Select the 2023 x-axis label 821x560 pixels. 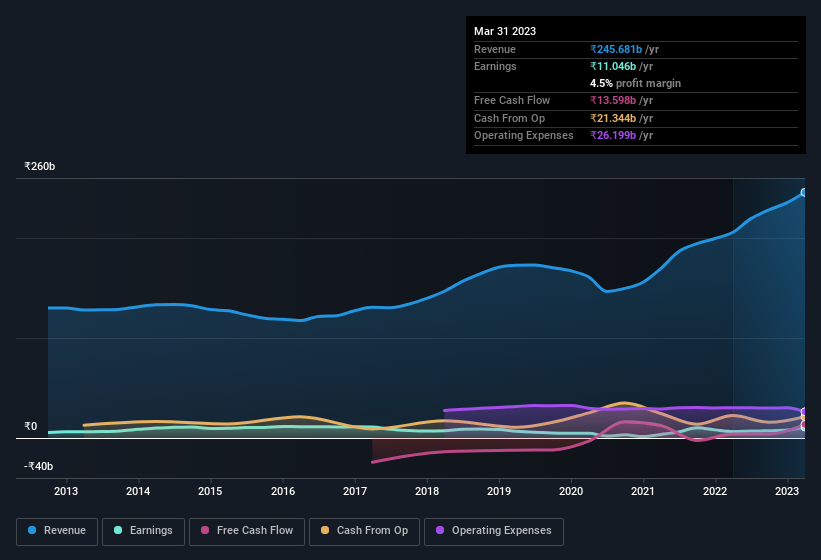[786, 491]
